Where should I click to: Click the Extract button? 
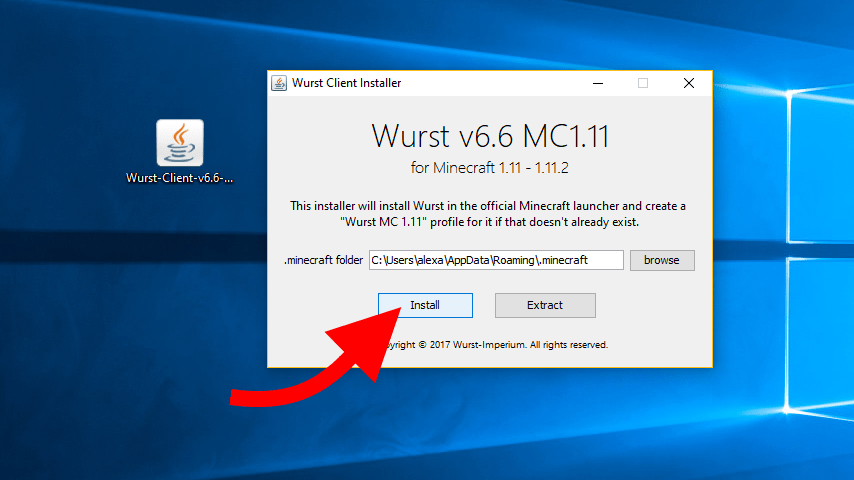tap(545, 305)
